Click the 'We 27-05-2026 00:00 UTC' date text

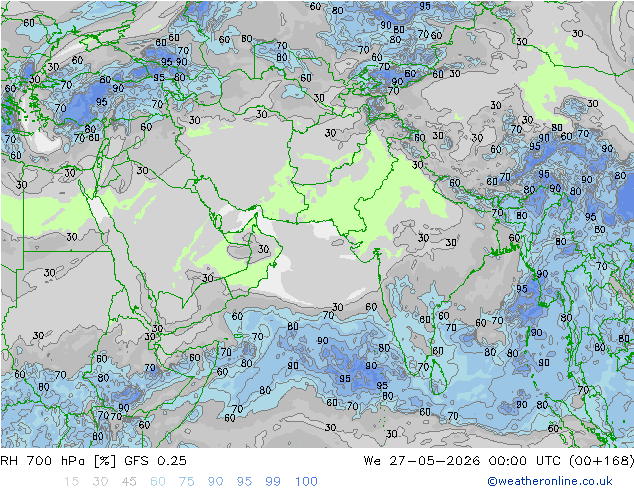[462, 460]
